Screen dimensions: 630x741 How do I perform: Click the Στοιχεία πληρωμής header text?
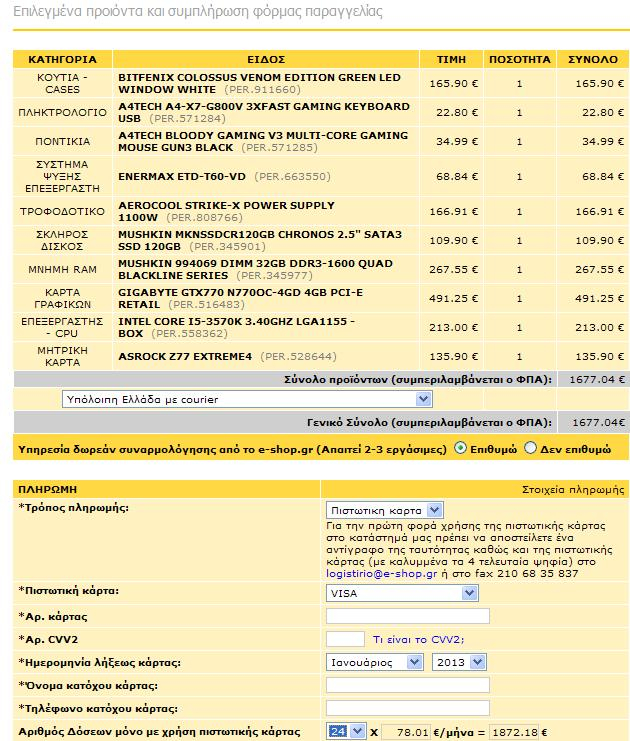click(x=573, y=489)
